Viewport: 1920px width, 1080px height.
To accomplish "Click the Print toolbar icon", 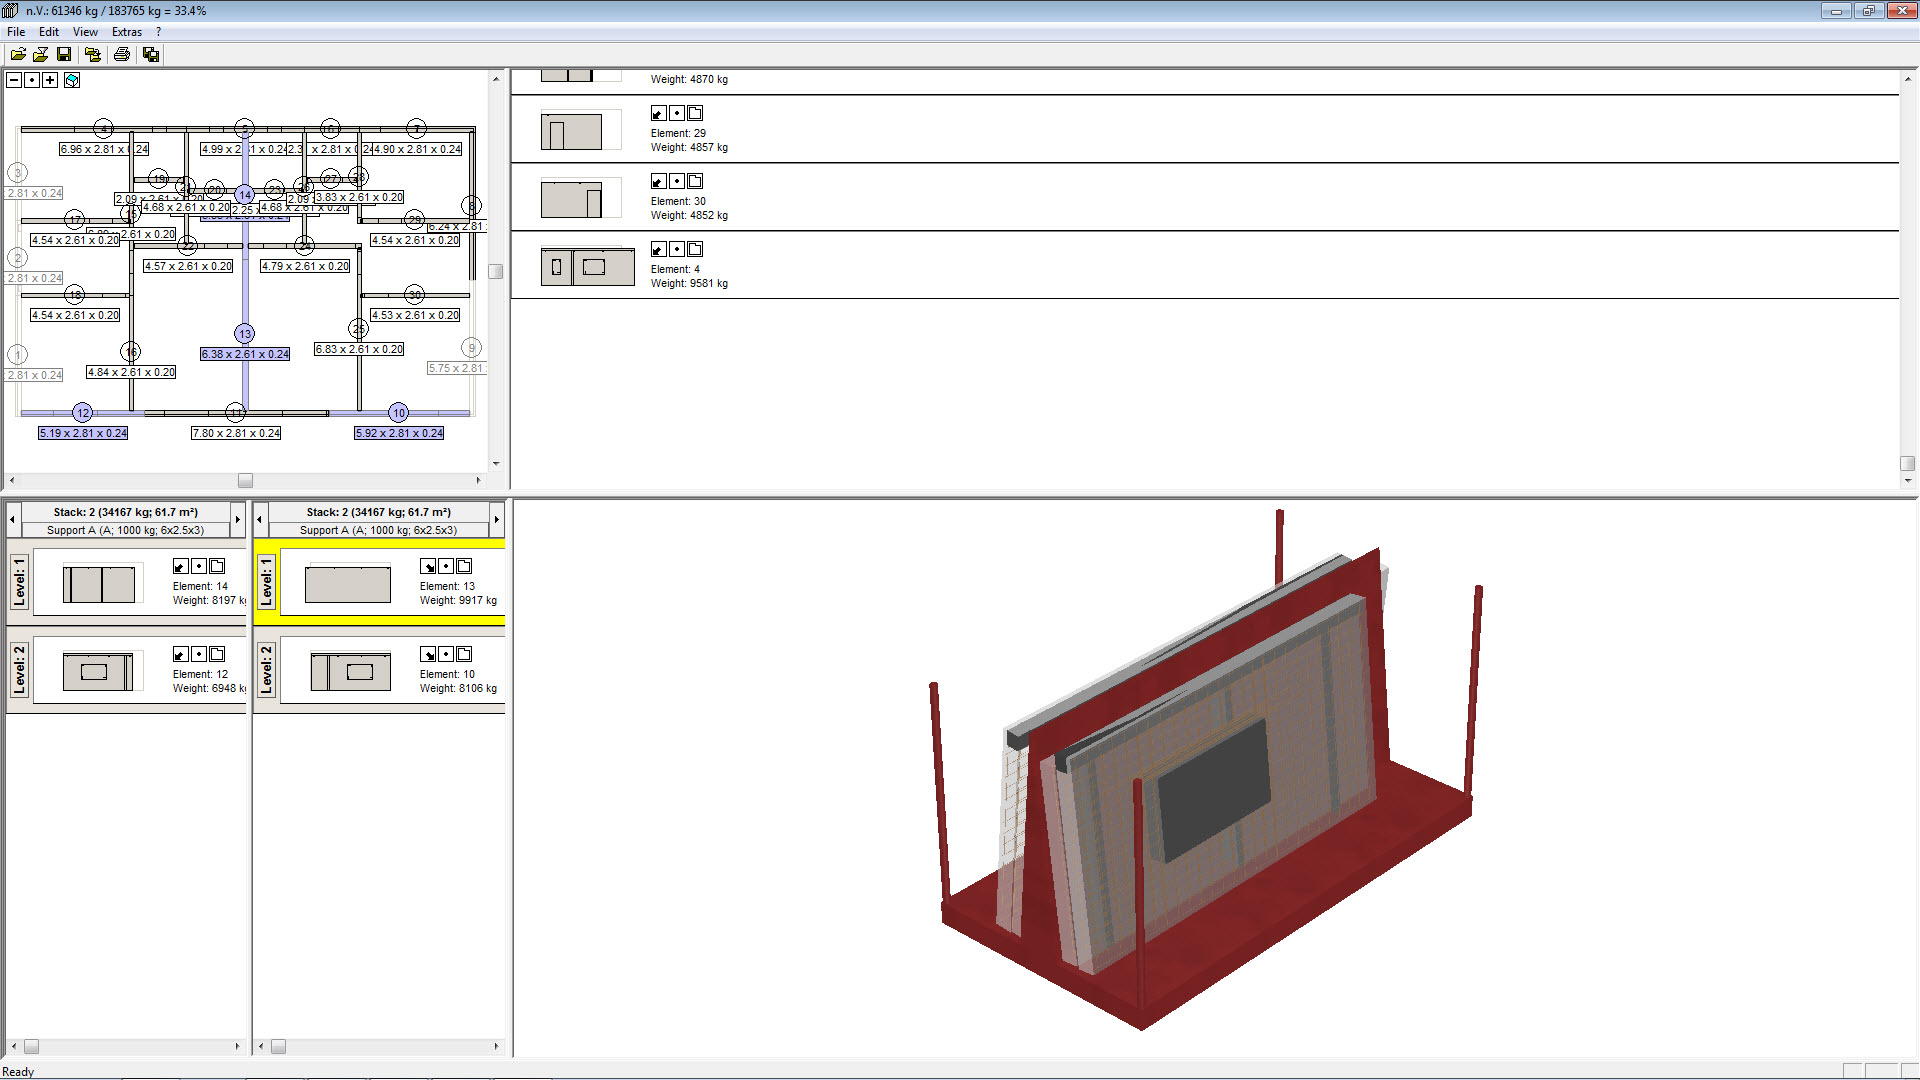I will click(122, 54).
